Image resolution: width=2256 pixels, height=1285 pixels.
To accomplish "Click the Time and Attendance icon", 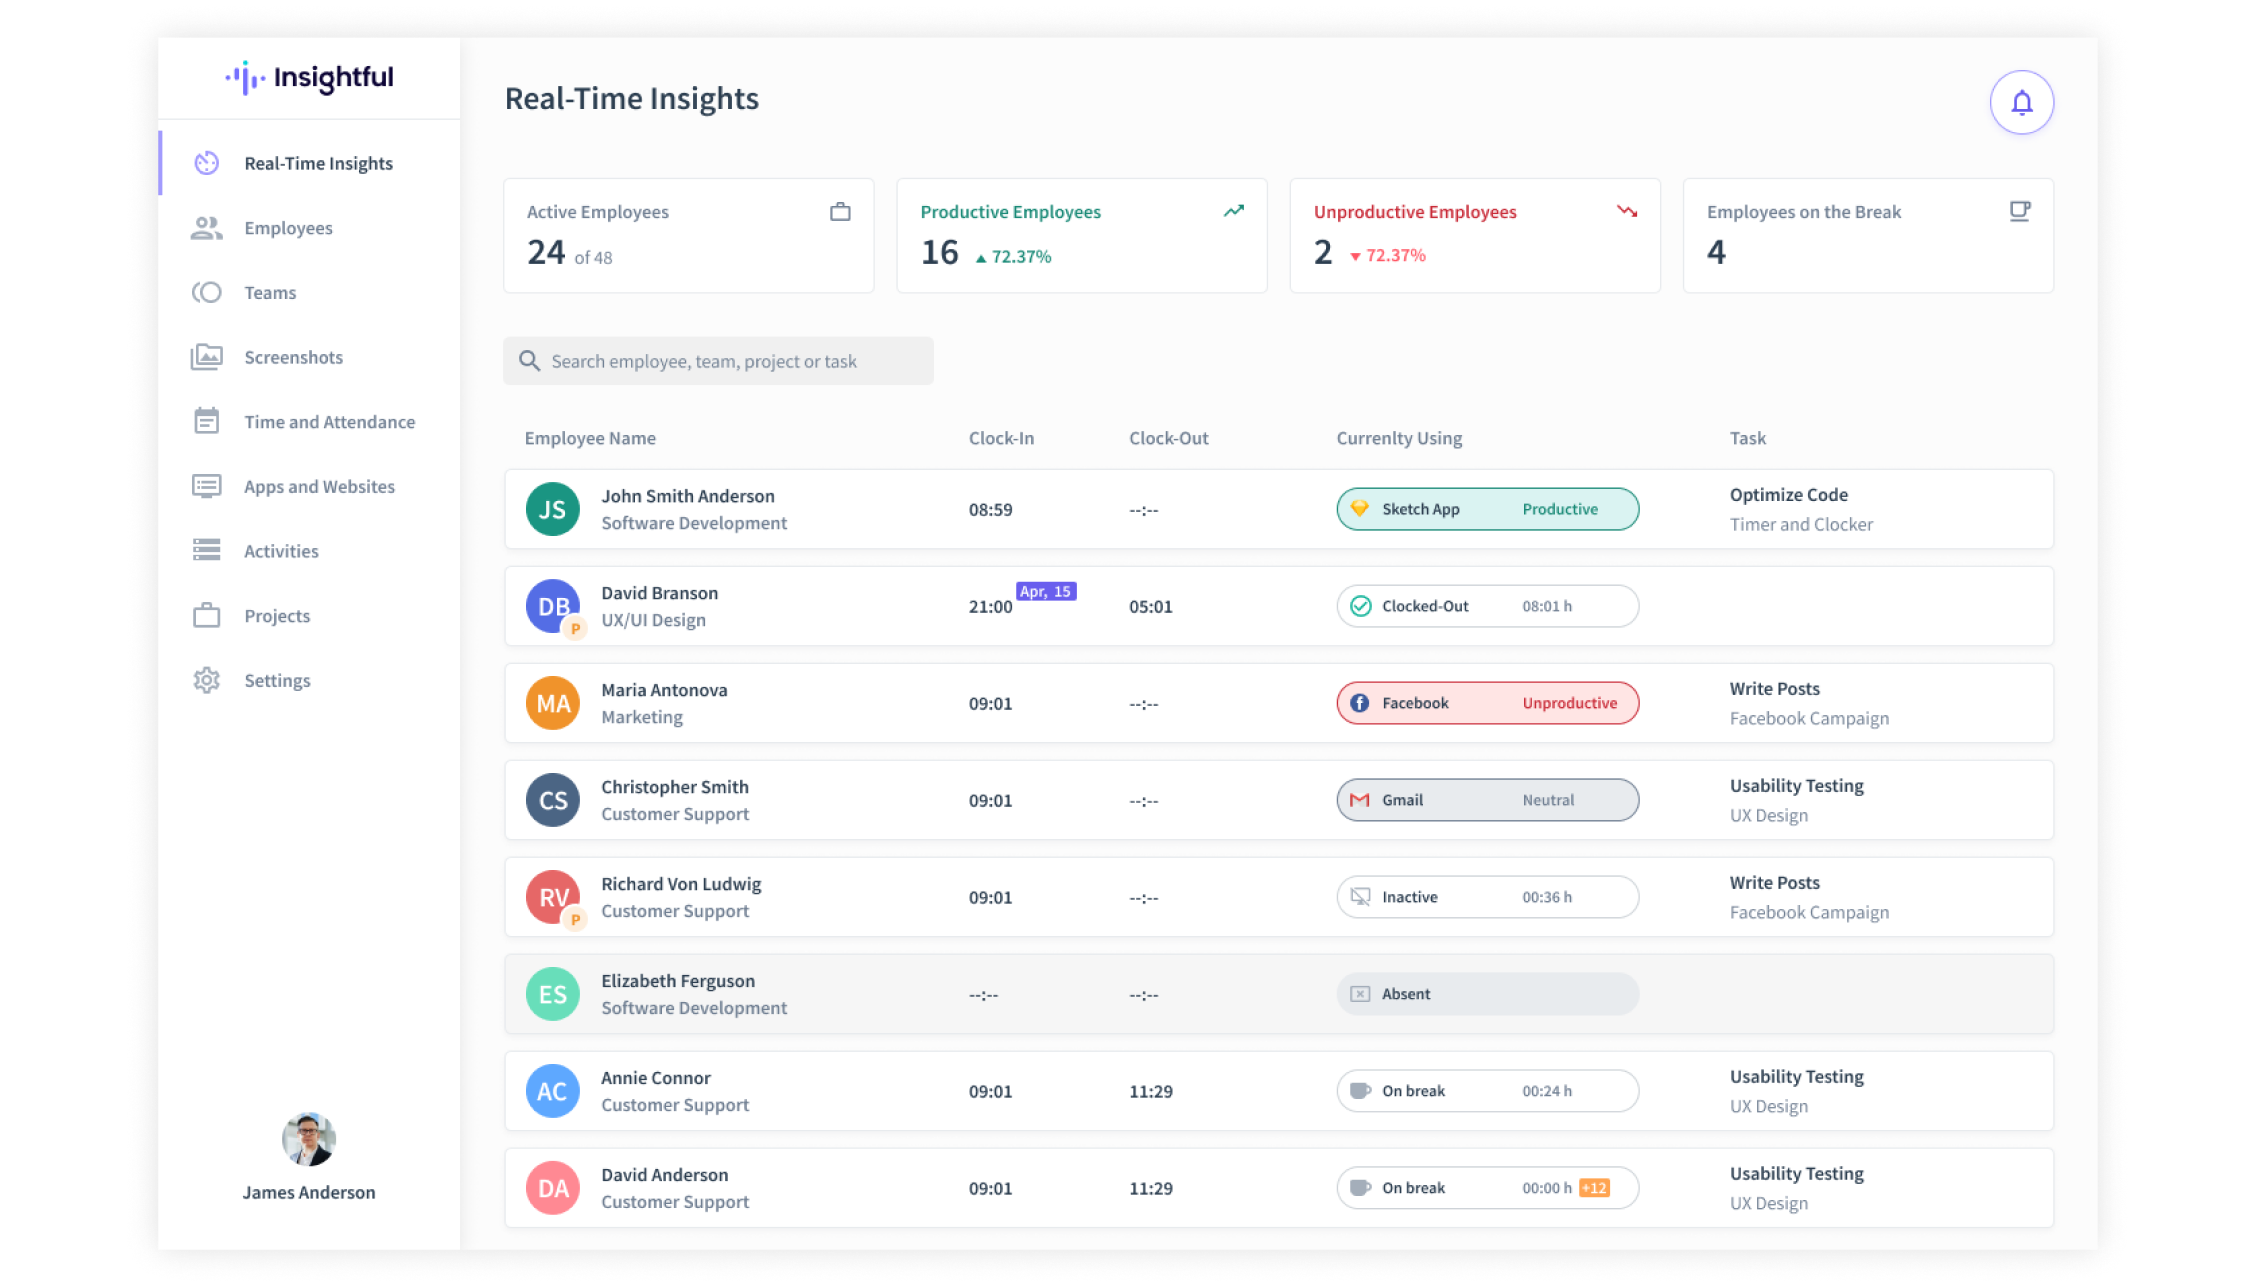I will click(208, 420).
